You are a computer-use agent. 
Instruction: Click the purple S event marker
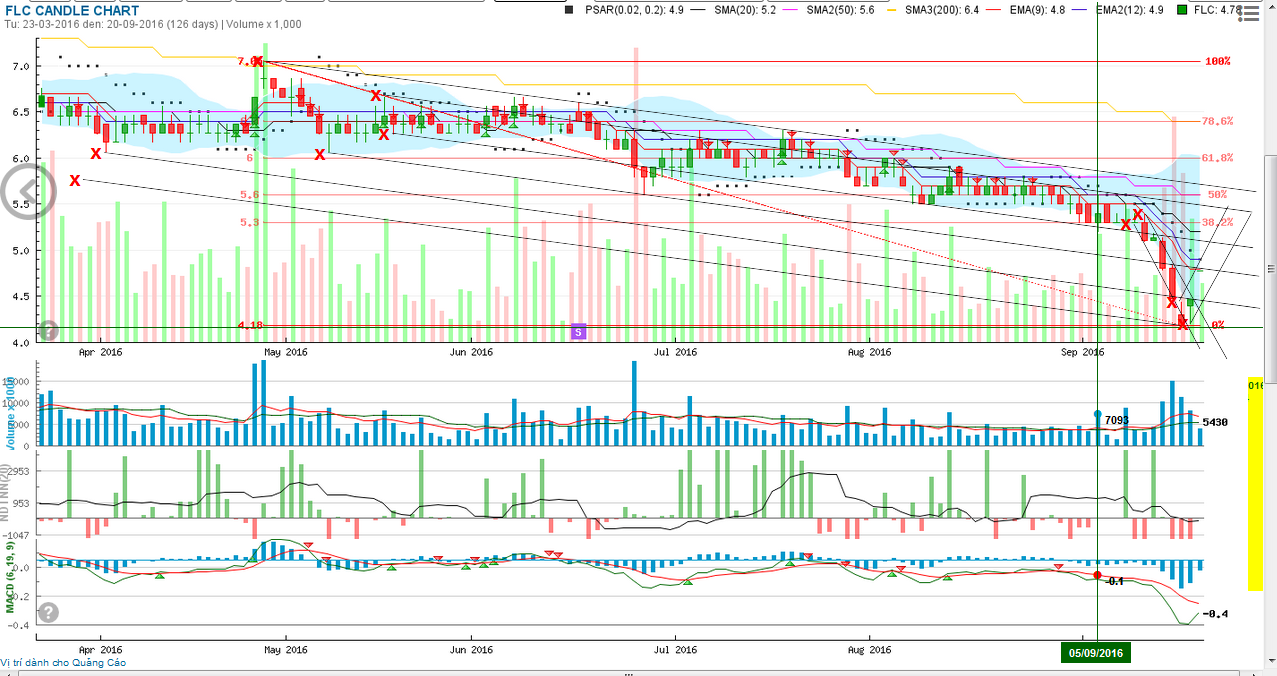(577, 330)
